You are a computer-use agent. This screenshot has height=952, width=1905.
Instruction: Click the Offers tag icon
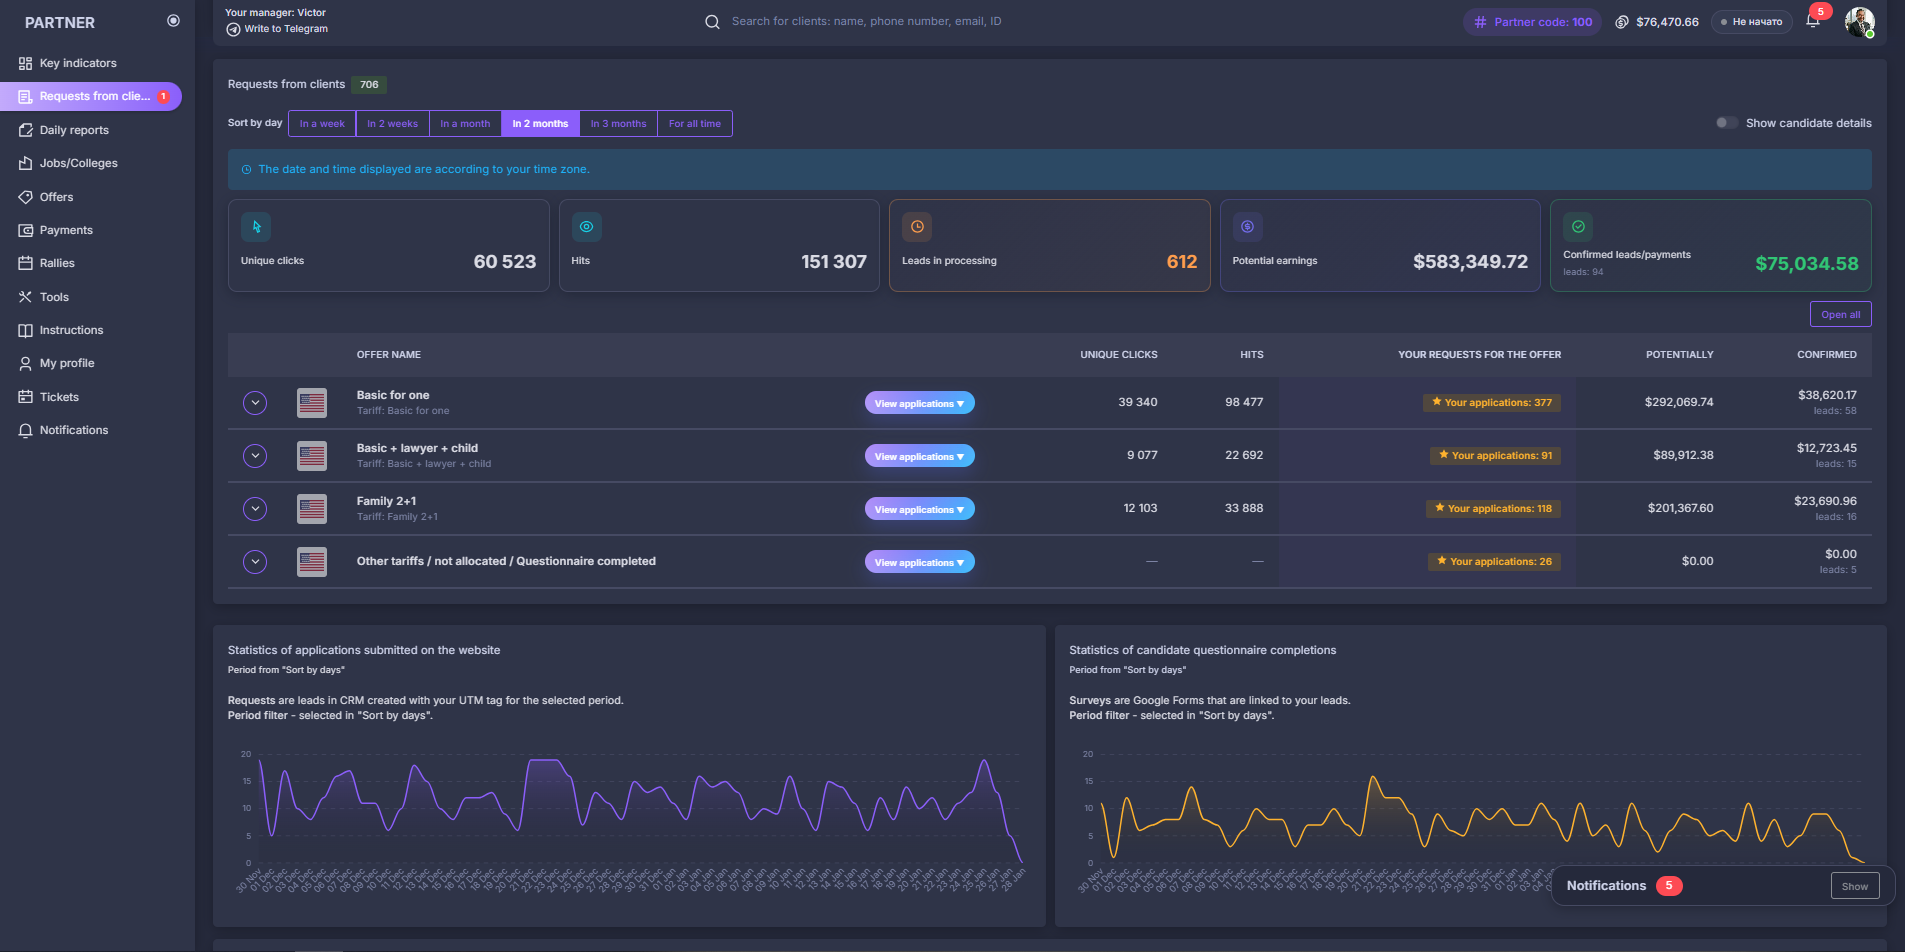[x=26, y=197]
